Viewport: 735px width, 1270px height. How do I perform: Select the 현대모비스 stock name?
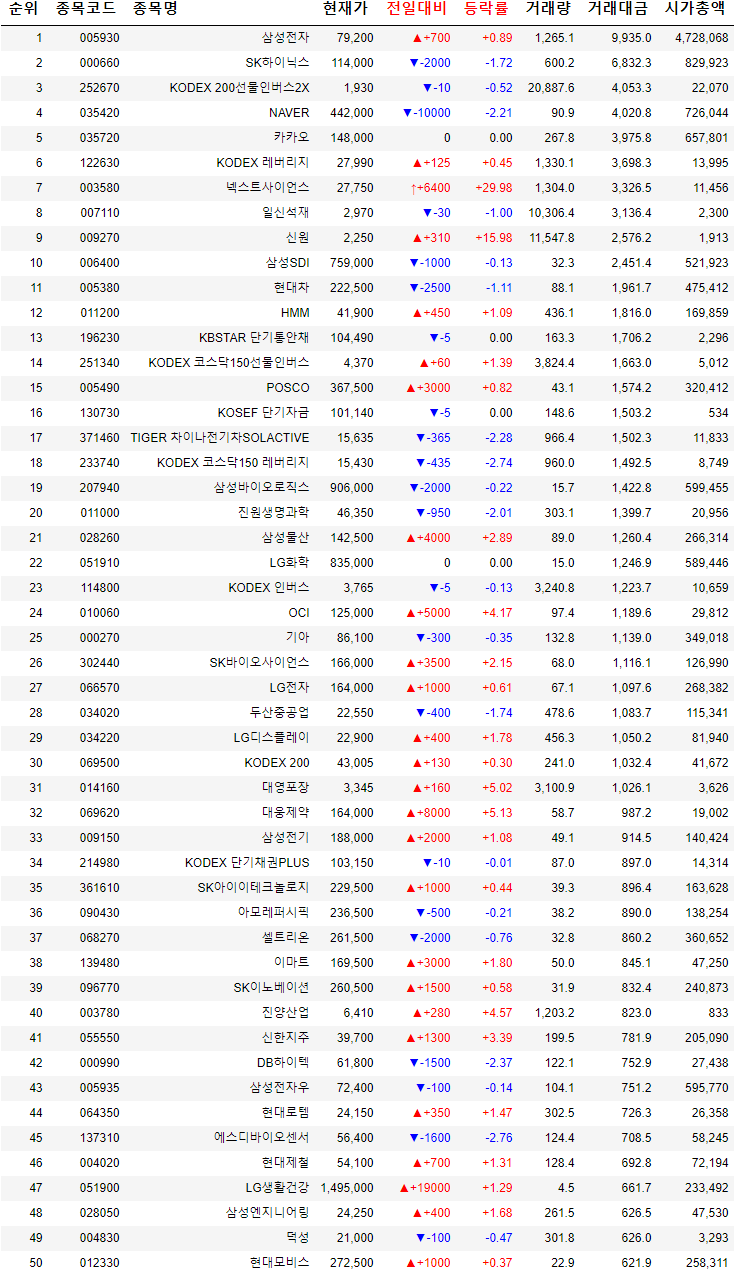pos(280,1263)
